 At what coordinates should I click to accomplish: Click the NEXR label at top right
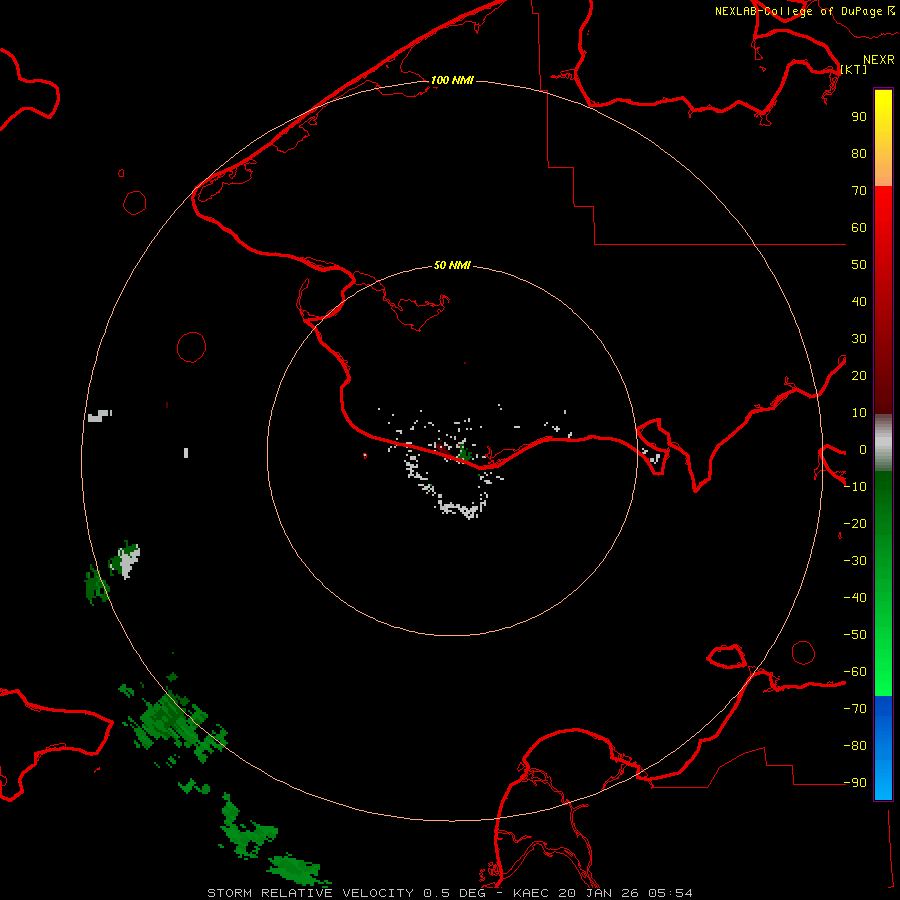point(878,59)
